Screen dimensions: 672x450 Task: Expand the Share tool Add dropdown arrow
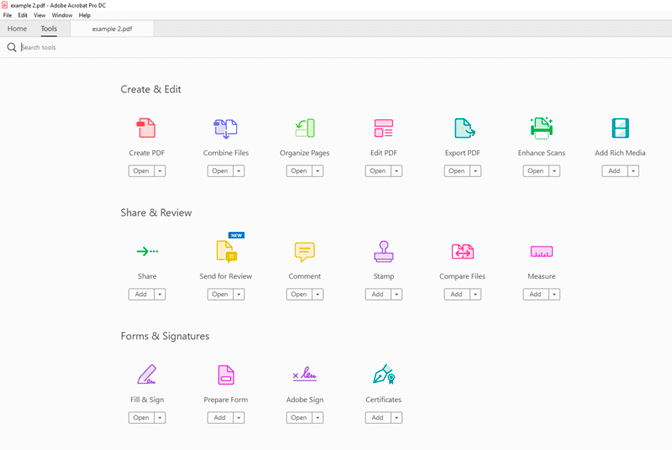160,294
